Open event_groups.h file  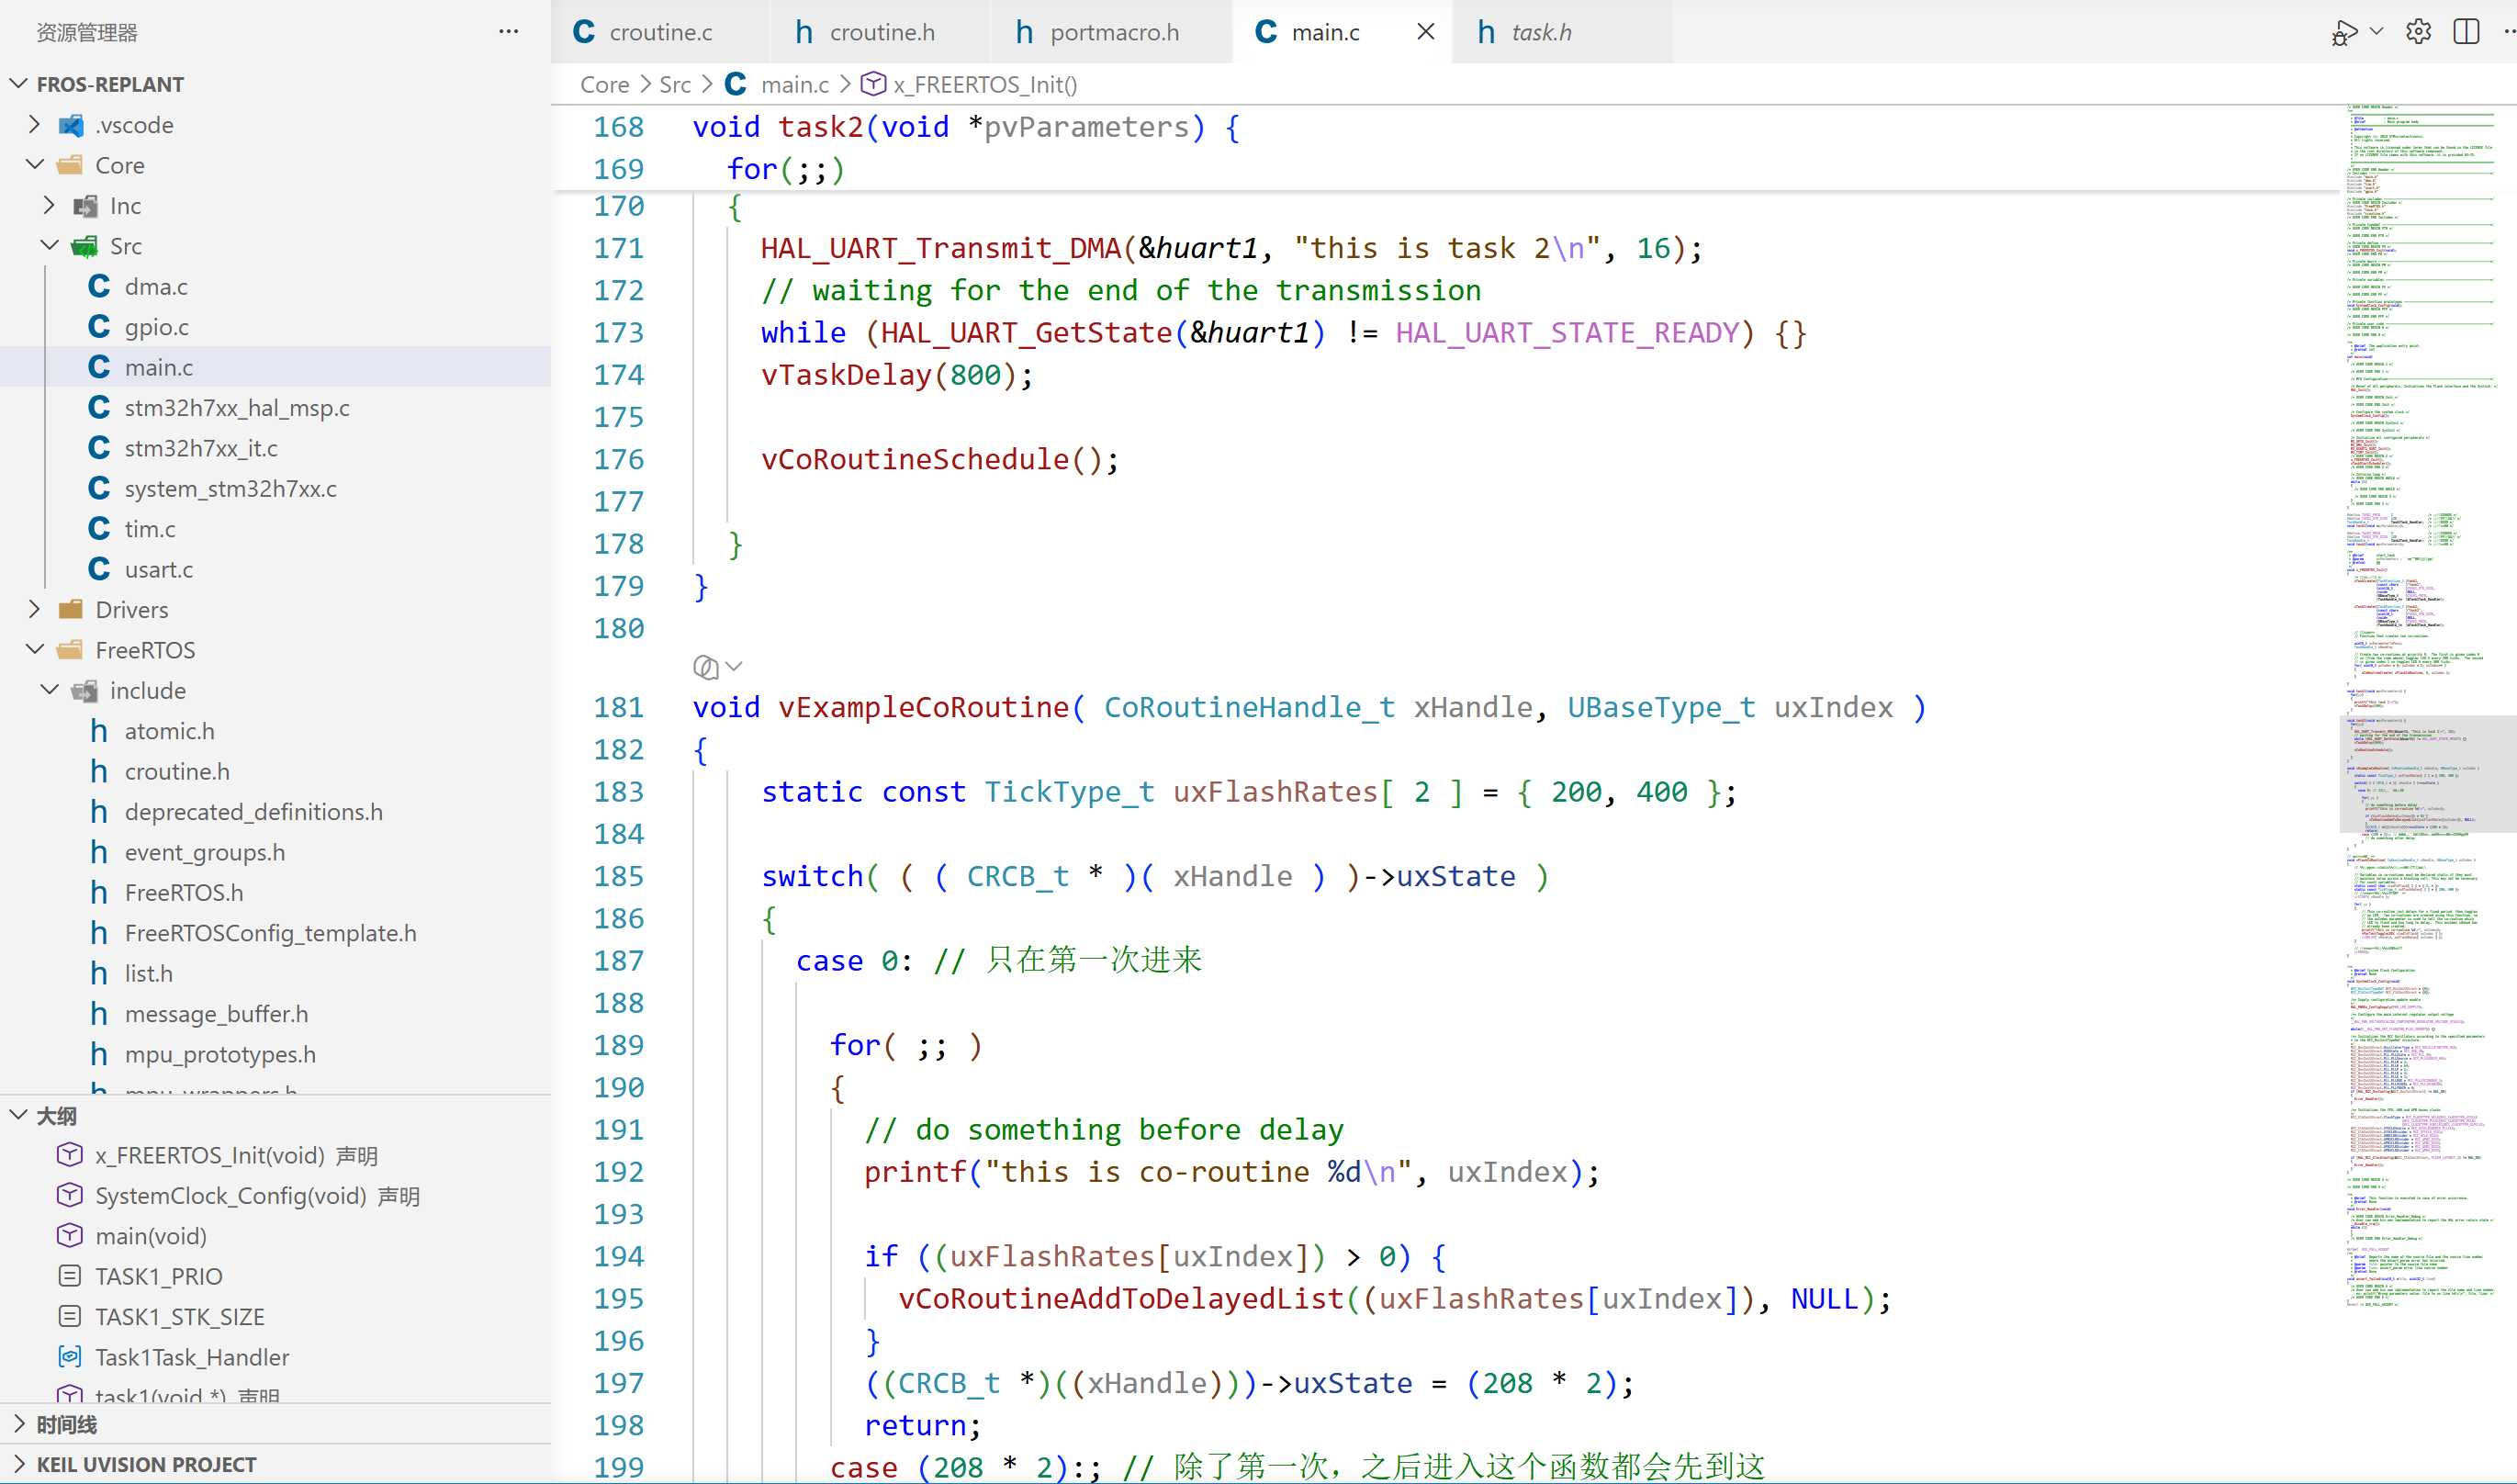pyautogui.click(x=275, y=852)
